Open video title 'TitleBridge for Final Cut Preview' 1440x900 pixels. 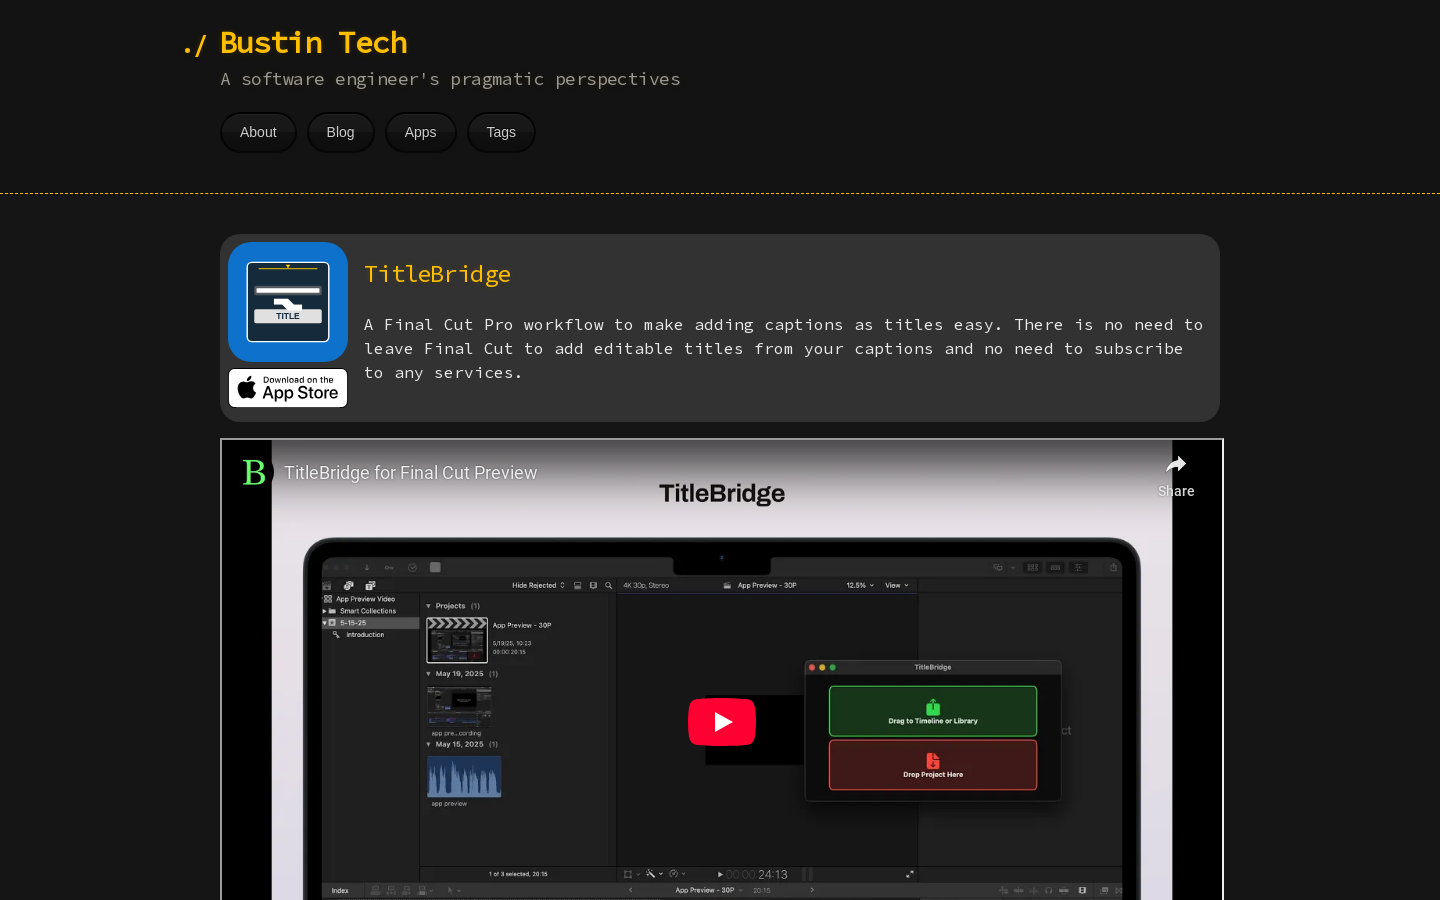[410, 473]
